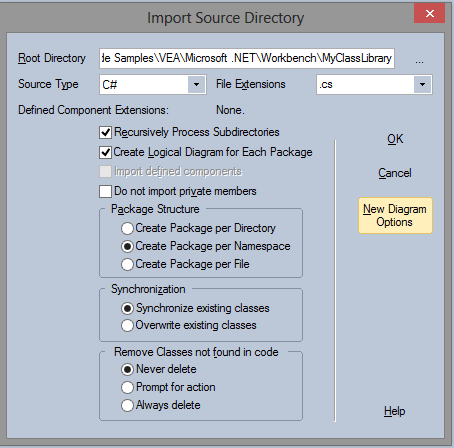
Task: Toggle Create Logical Diagram for Each Package
Action: point(106,152)
